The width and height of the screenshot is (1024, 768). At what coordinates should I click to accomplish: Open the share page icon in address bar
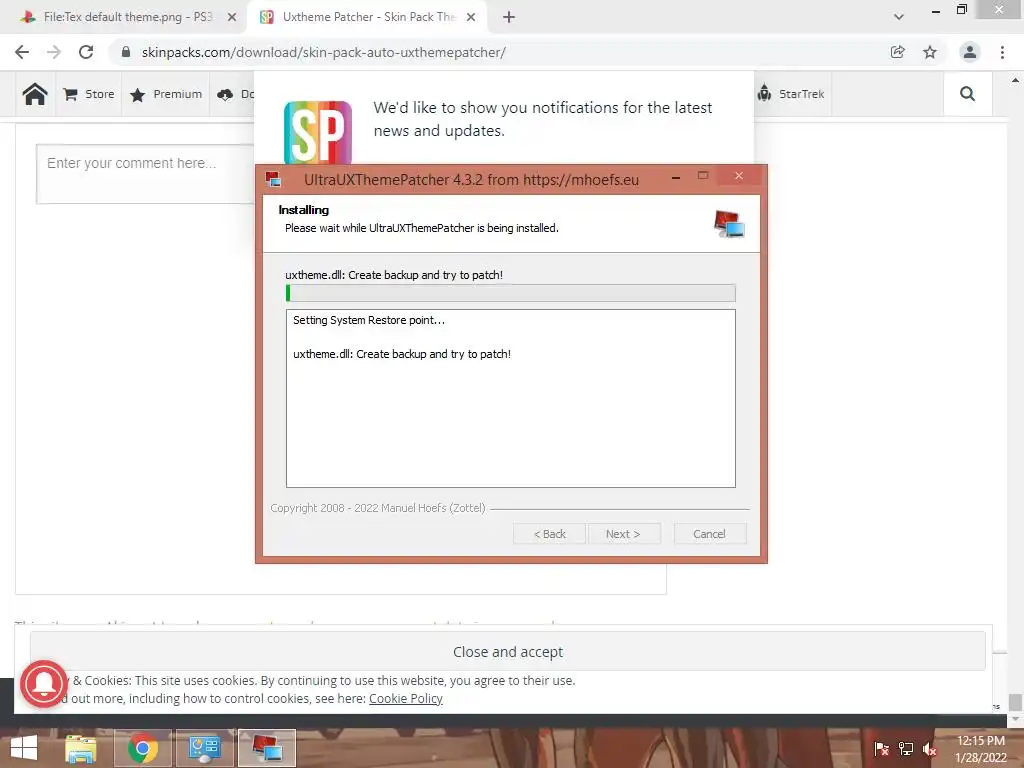tap(898, 52)
